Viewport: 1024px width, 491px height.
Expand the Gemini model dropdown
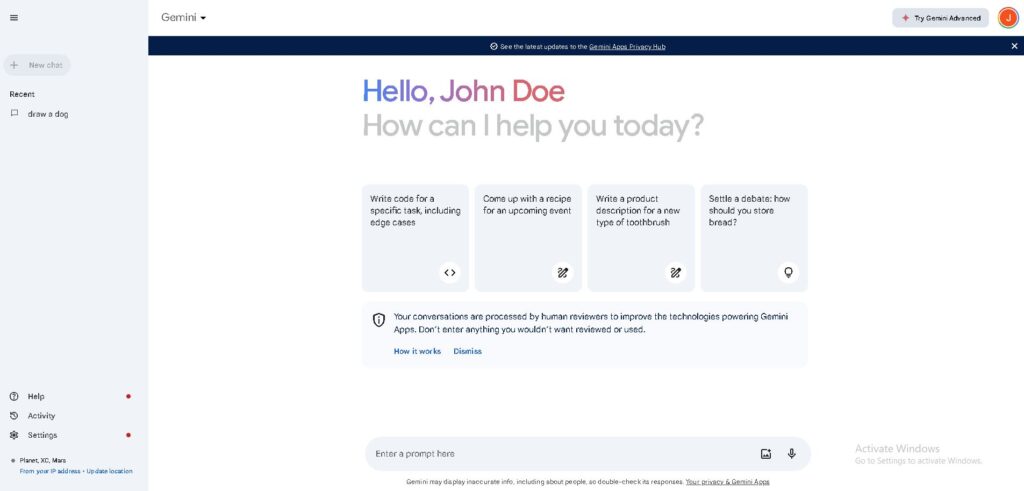[184, 17]
